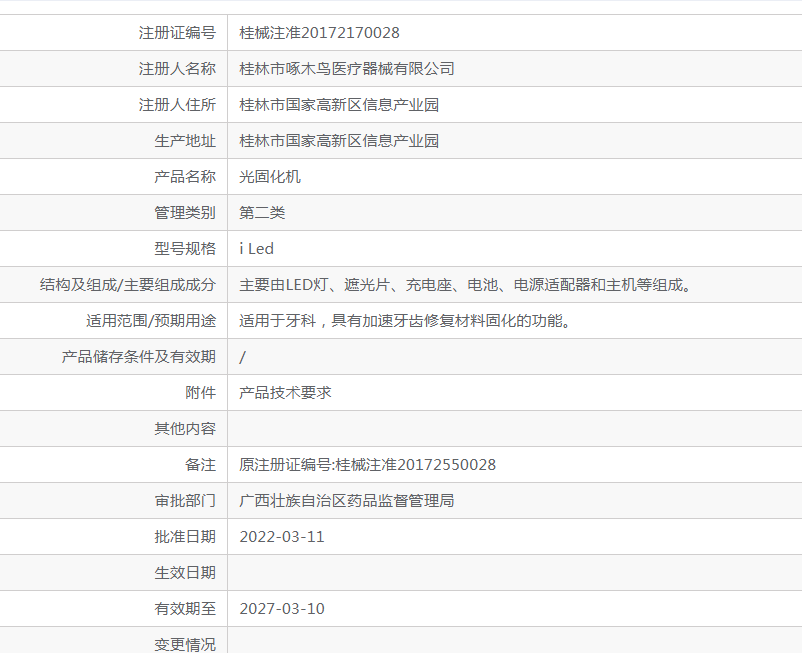Select category value 第二类
The height and width of the screenshot is (653, 802).
(262, 213)
